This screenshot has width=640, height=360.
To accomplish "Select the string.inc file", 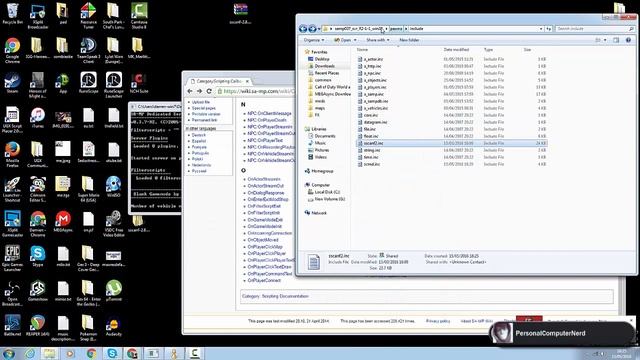I will (x=371, y=150).
